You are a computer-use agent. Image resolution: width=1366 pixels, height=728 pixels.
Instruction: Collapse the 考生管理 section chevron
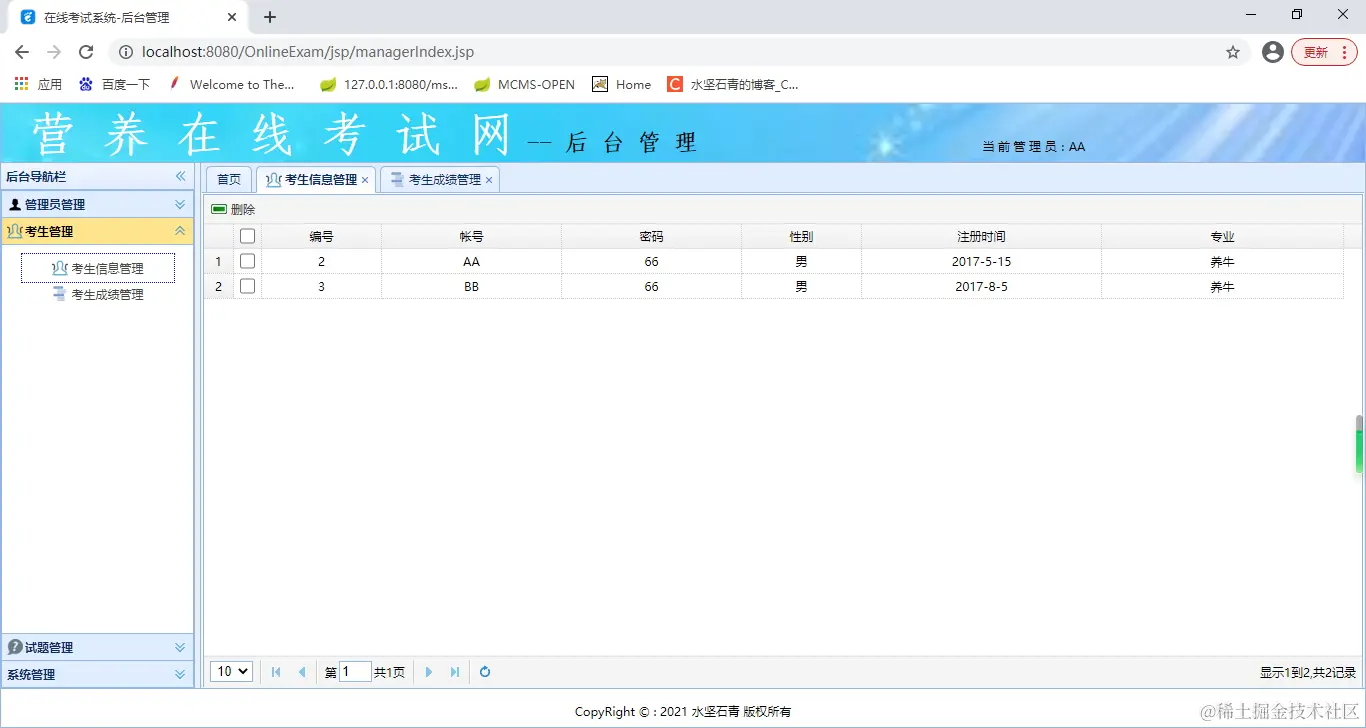pos(180,230)
